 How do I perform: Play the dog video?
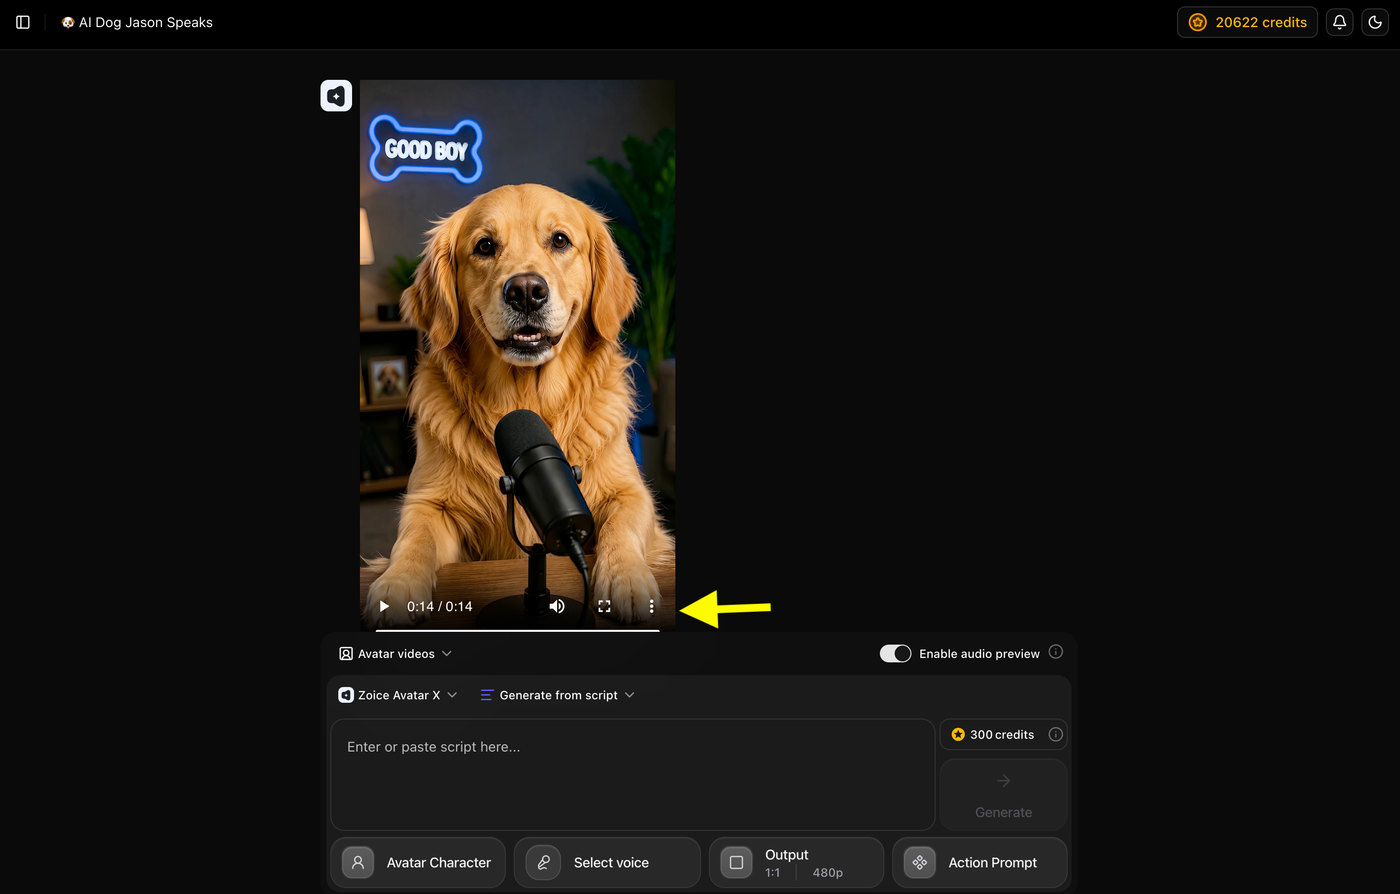[384, 606]
